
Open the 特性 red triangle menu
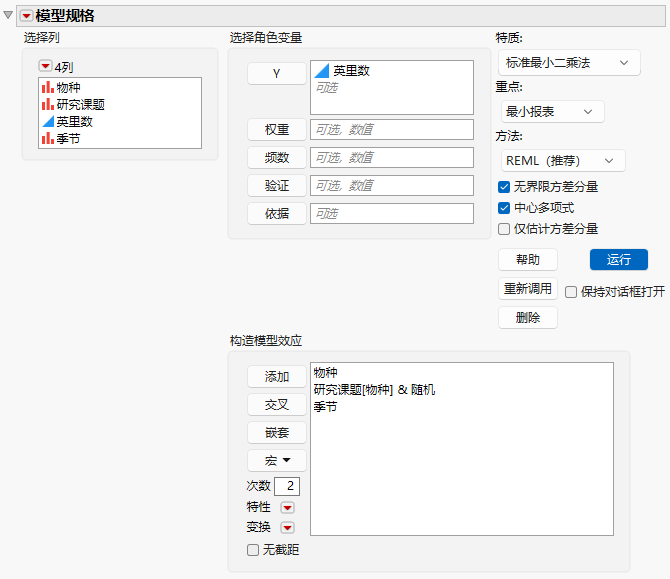pyautogui.click(x=287, y=508)
